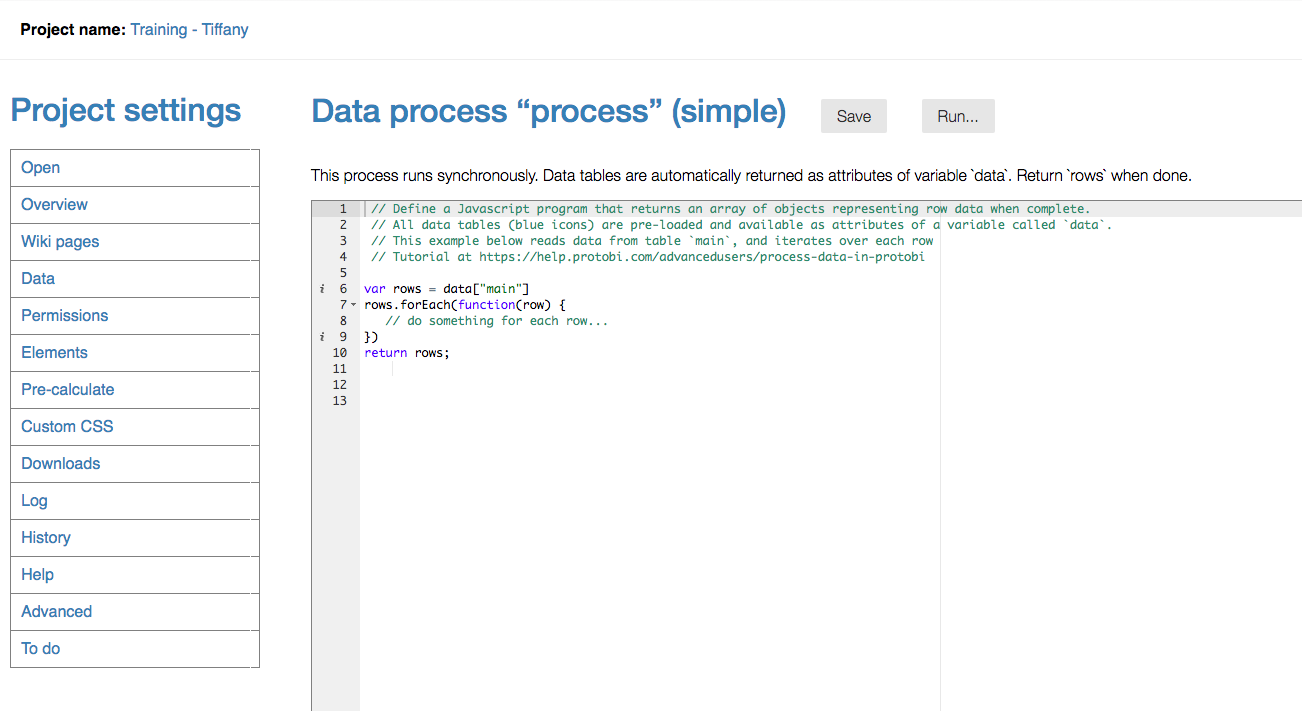This screenshot has width=1302, height=711.
Task: View the Data section
Action: [37, 278]
